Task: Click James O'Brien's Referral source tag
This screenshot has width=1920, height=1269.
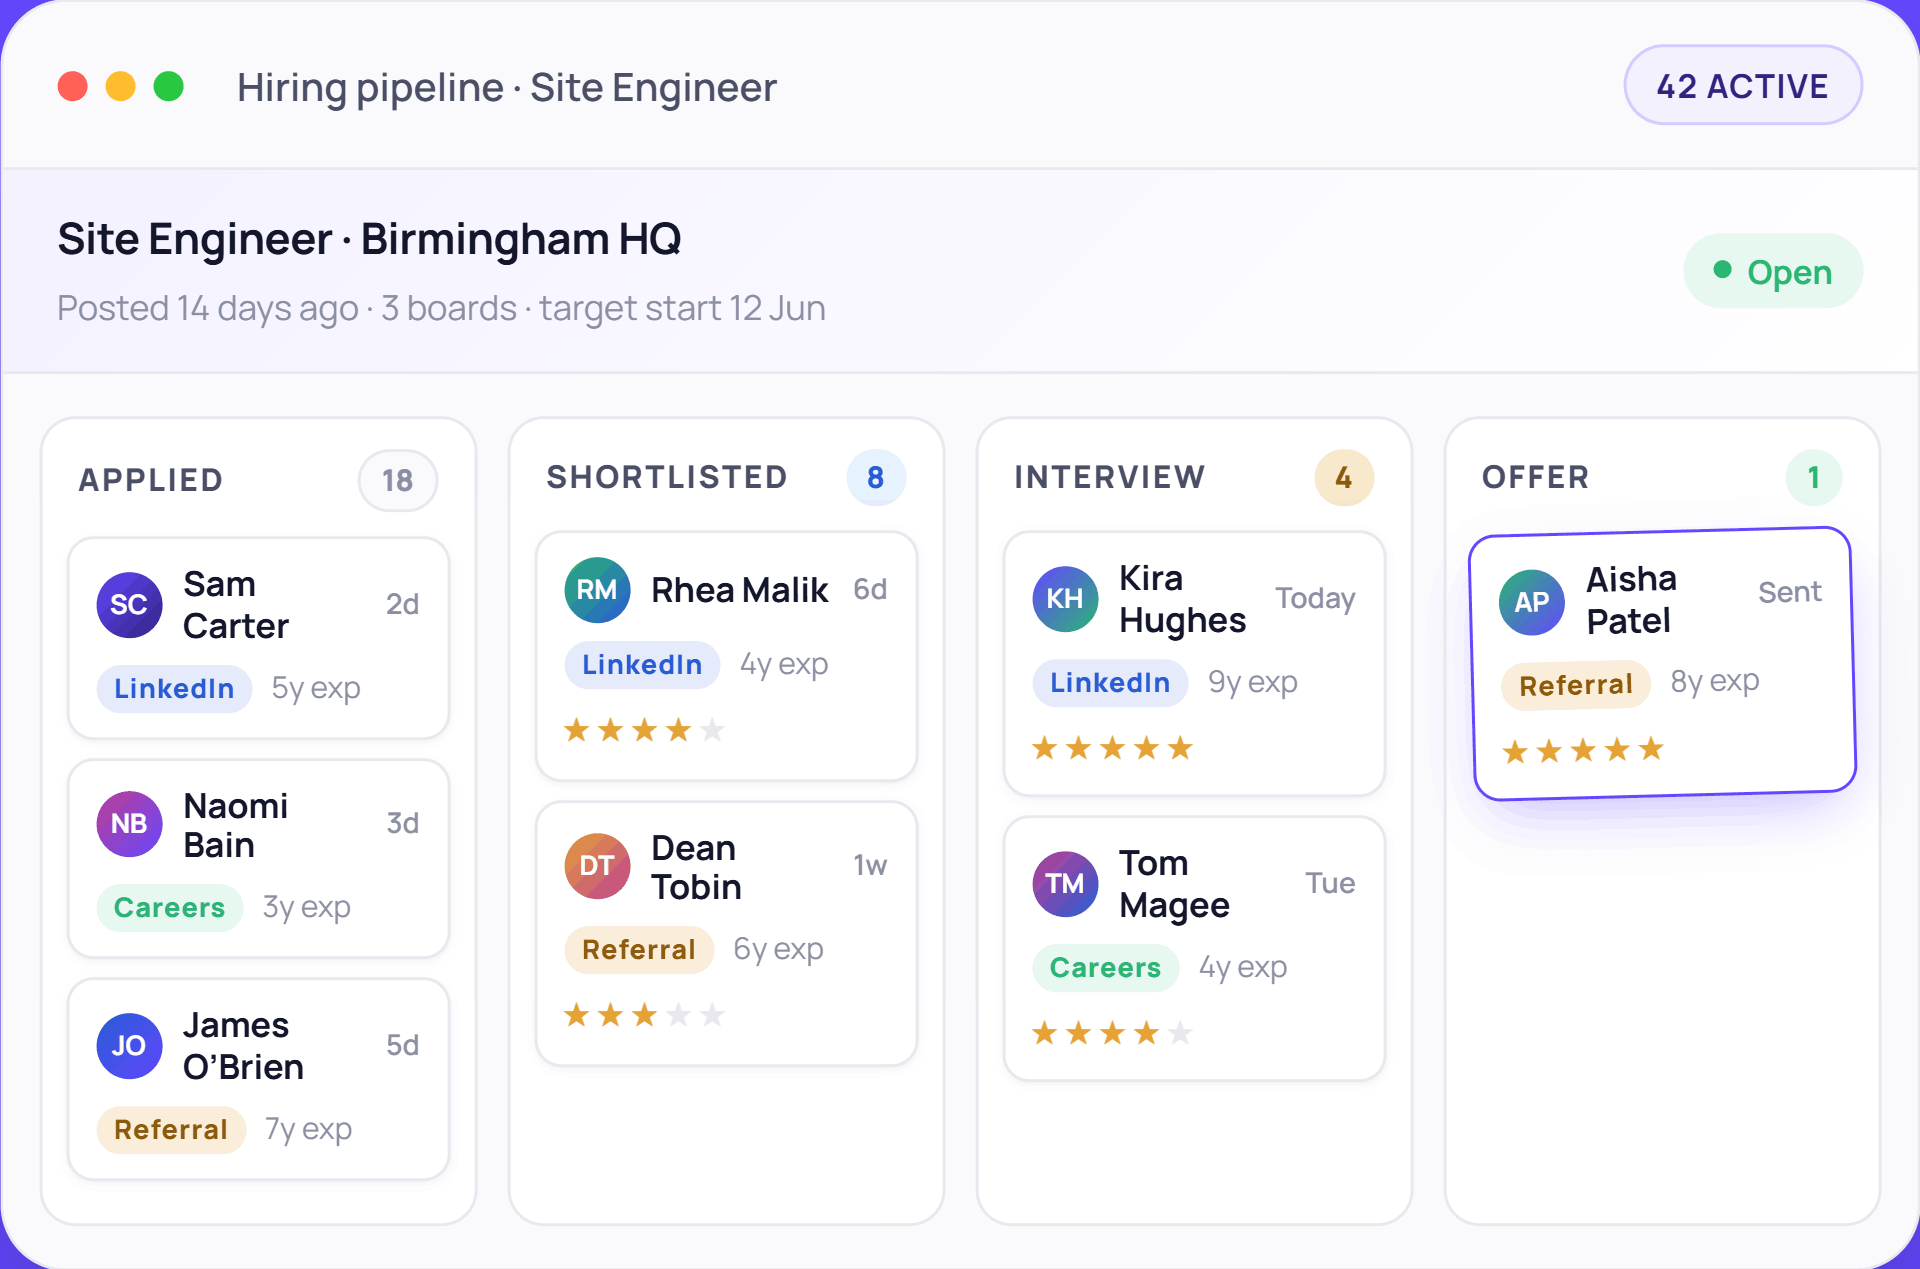Action: pyautogui.click(x=171, y=1130)
